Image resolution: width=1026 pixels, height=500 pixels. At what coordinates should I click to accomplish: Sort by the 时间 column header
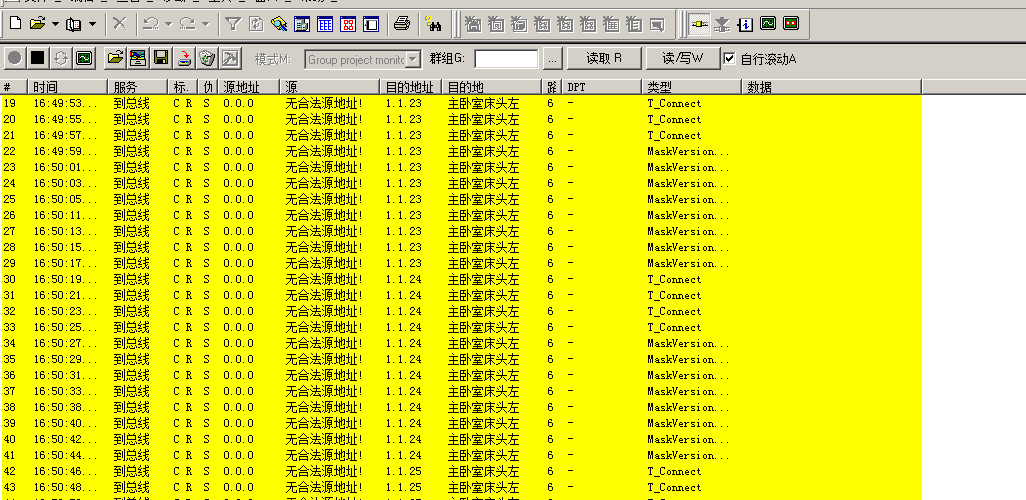click(x=66, y=87)
